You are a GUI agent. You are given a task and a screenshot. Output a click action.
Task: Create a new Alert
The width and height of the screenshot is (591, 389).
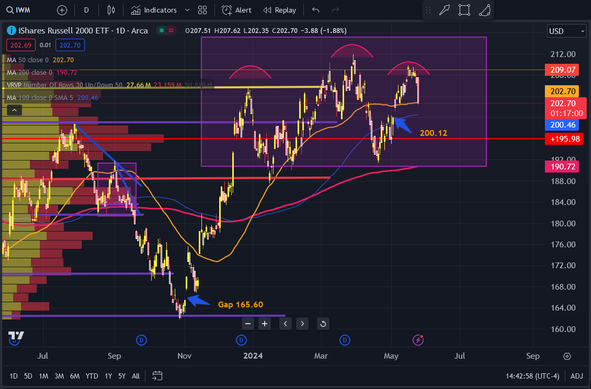(x=237, y=10)
